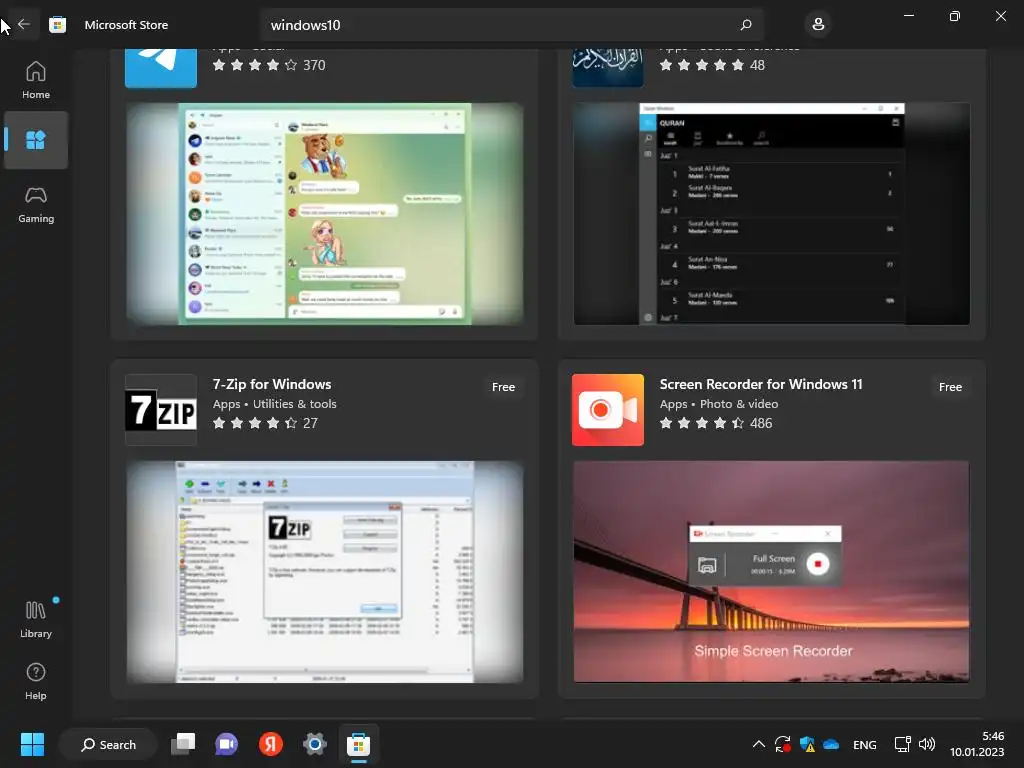Click the 7-Zip star rating 27
The width and height of the screenshot is (1024, 768).
(265, 423)
